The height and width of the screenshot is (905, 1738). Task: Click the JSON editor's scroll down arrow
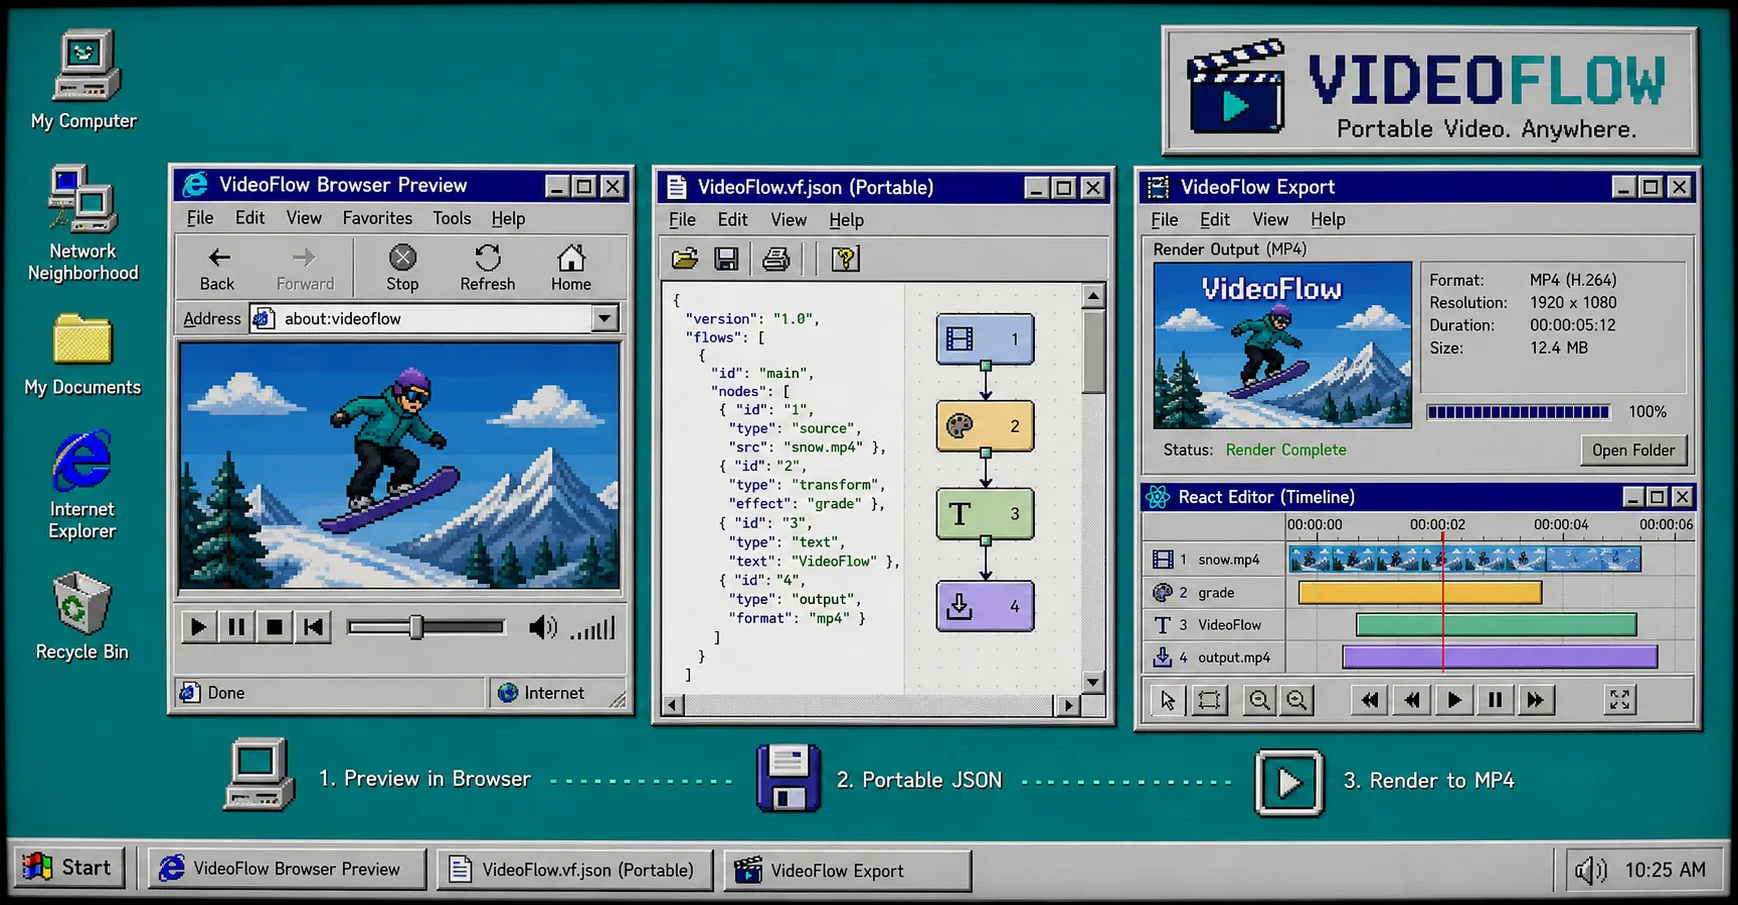click(x=1093, y=682)
